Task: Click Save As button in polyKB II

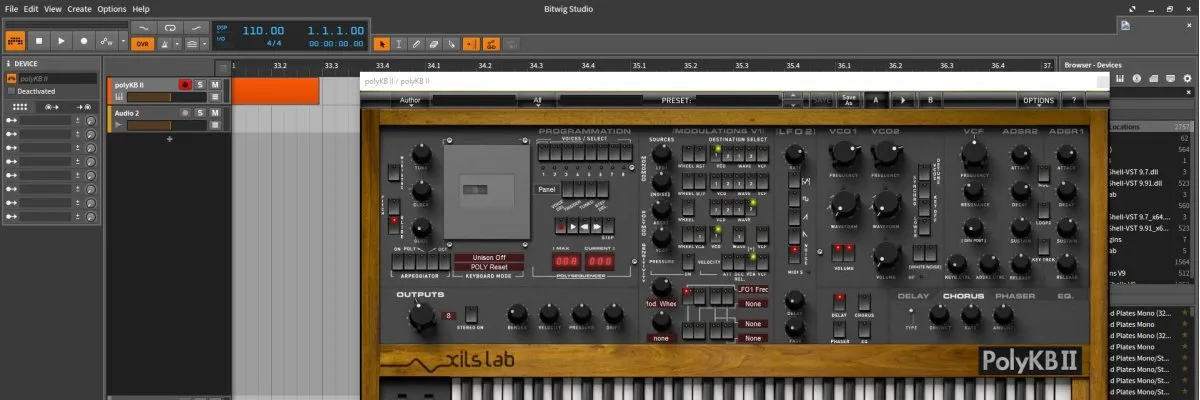Action: click(848, 100)
